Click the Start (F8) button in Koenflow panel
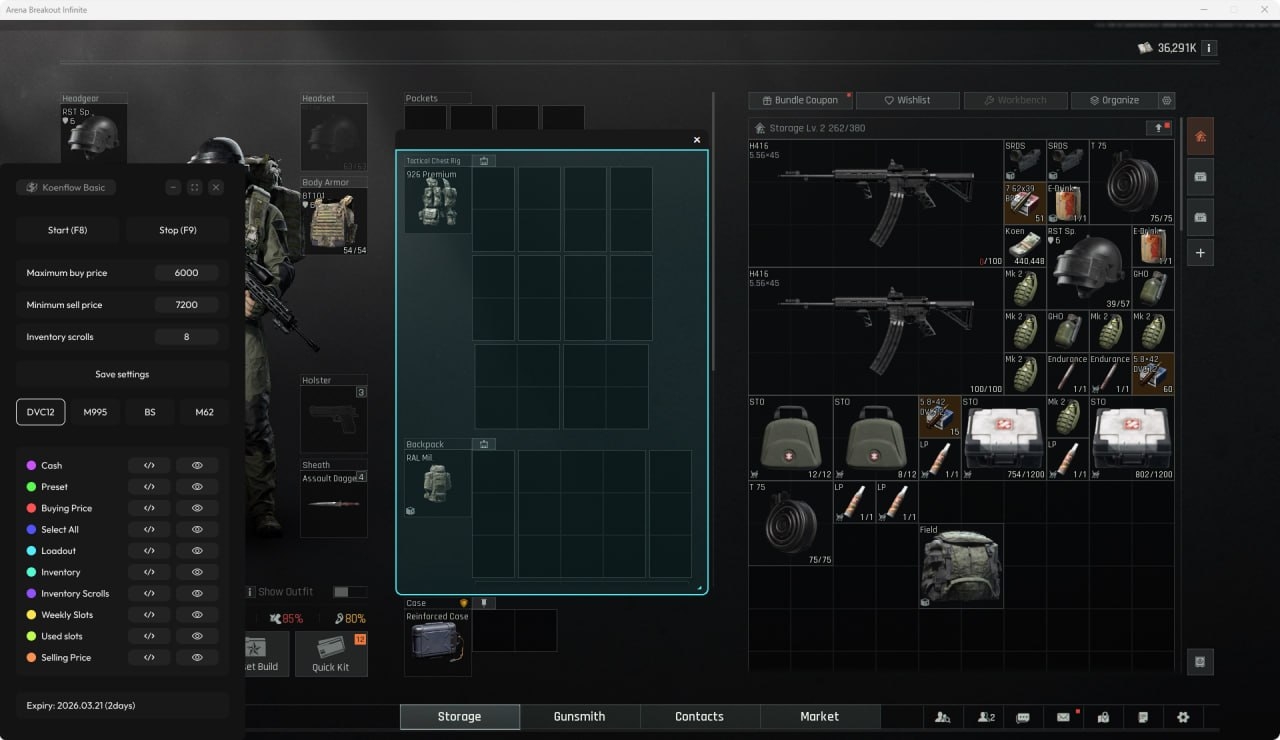 pos(68,230)
